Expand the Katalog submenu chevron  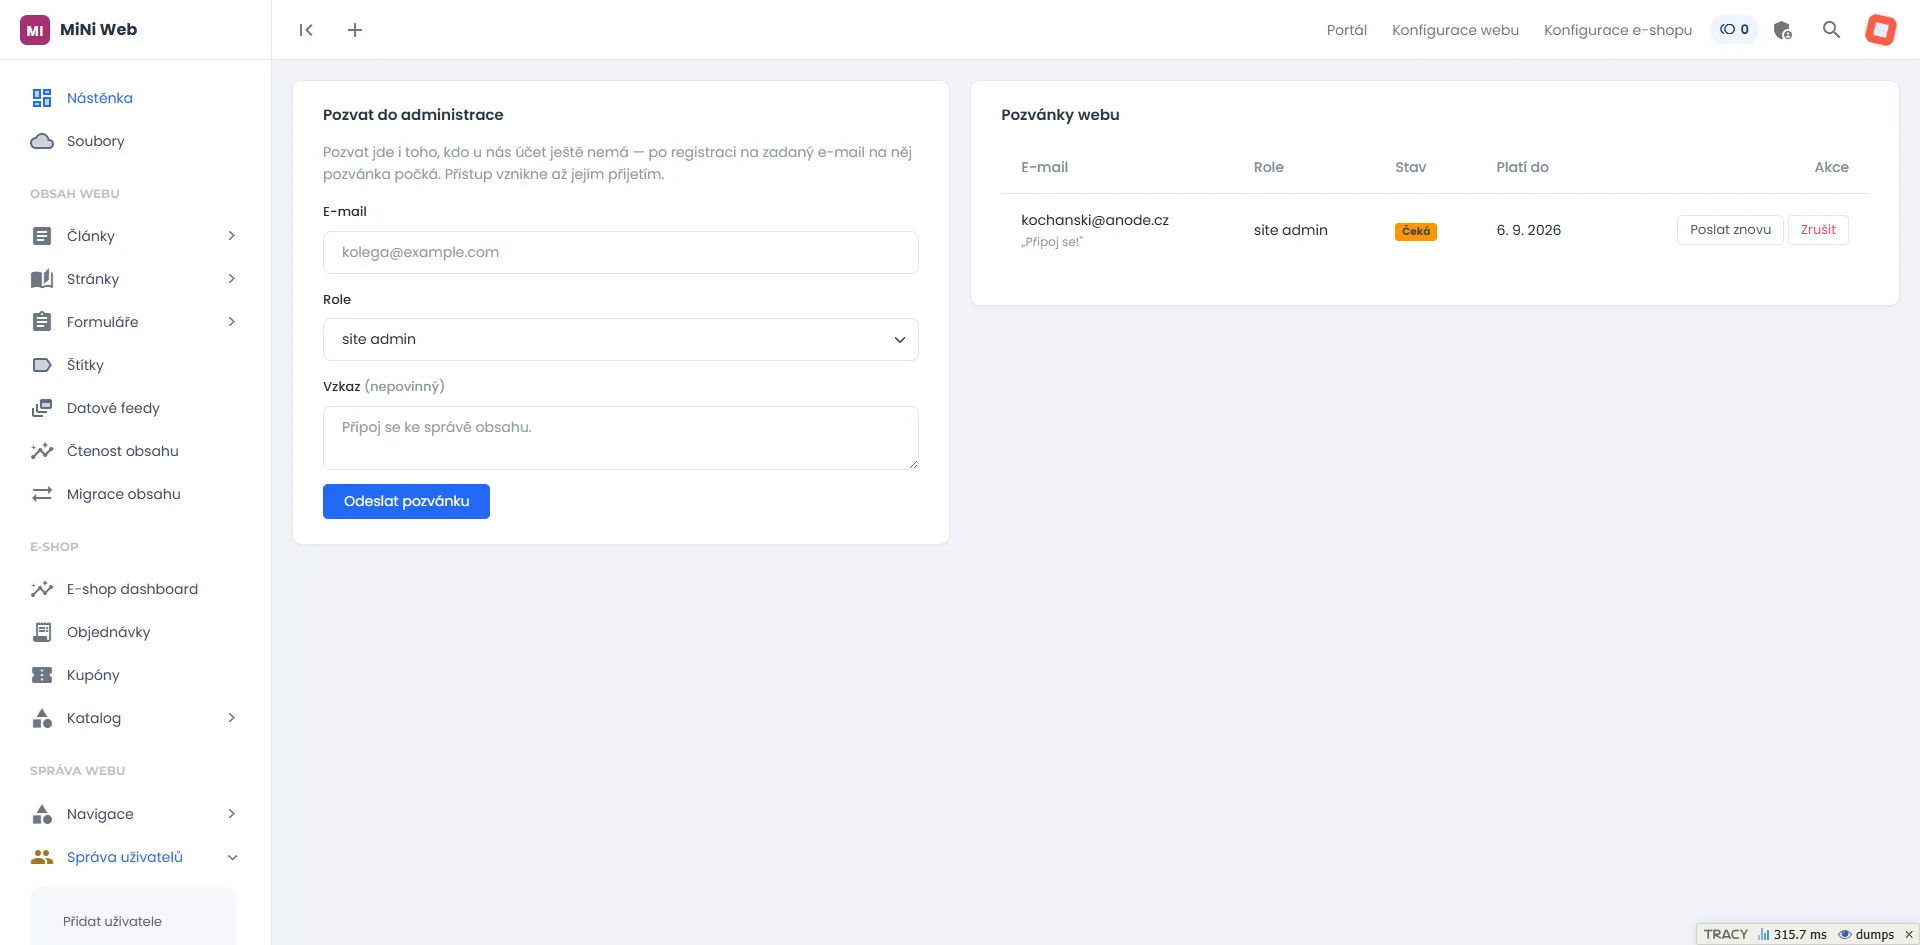[x=231, y=718]
